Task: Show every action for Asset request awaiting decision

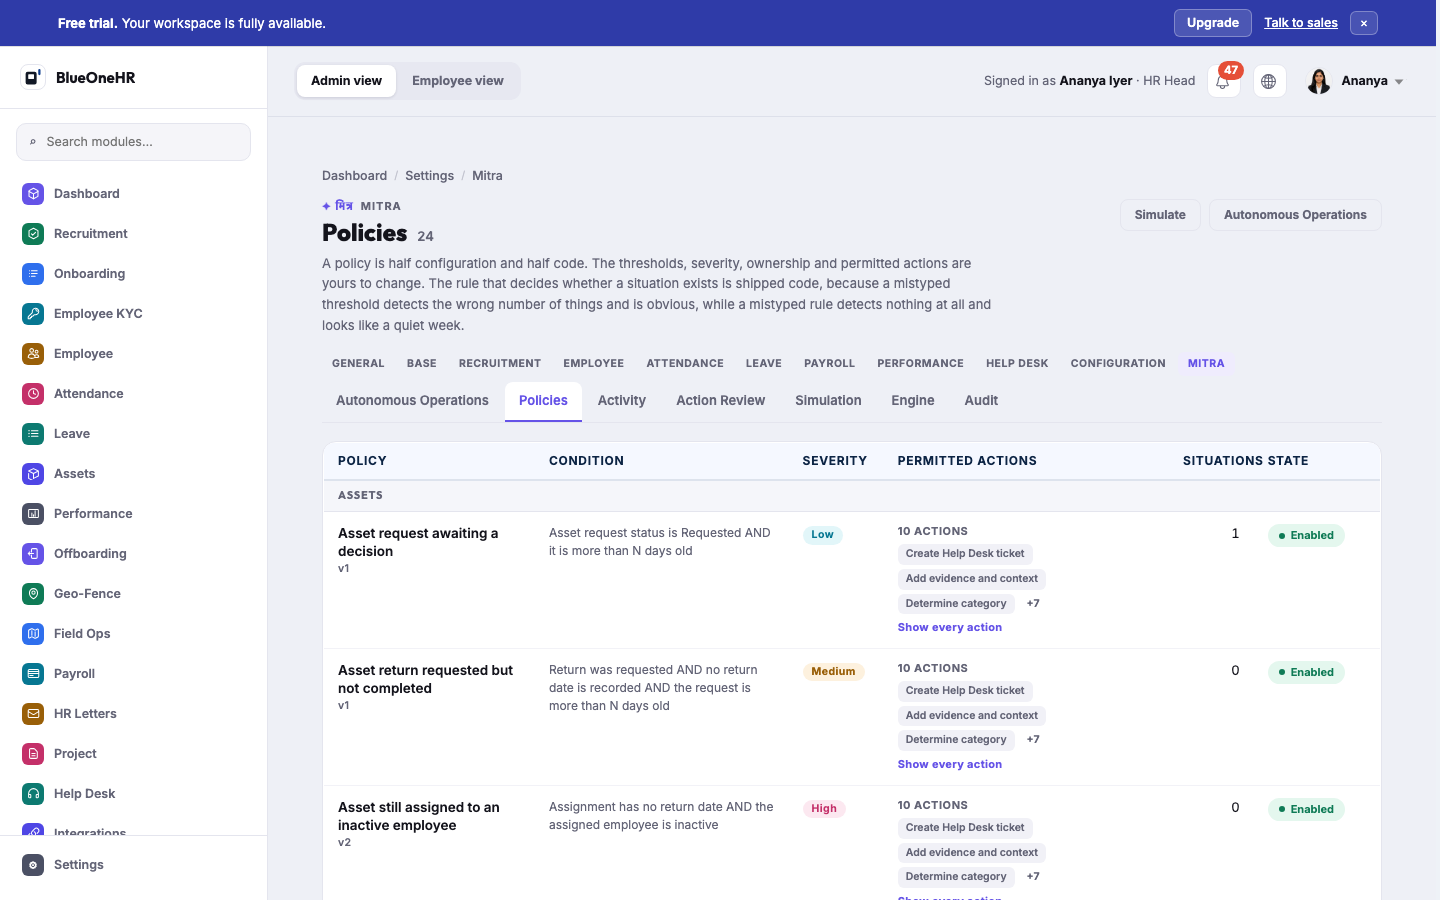Action: click(x=950, y=627)
